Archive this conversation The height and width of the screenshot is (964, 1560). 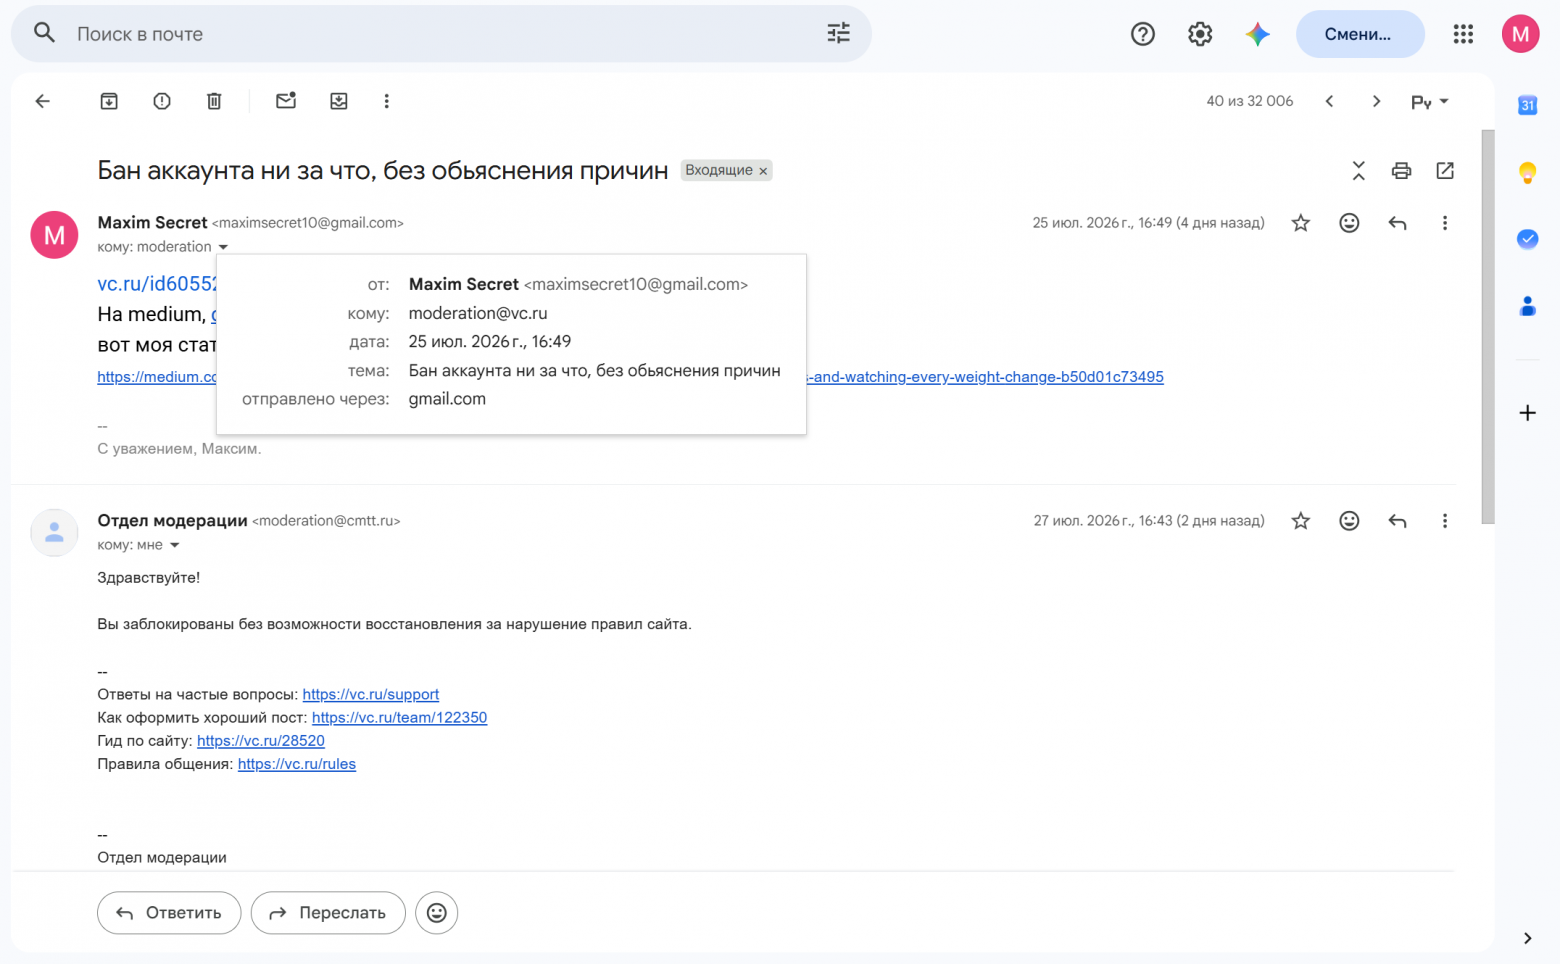pyautogui.click(x=109, y=101)
